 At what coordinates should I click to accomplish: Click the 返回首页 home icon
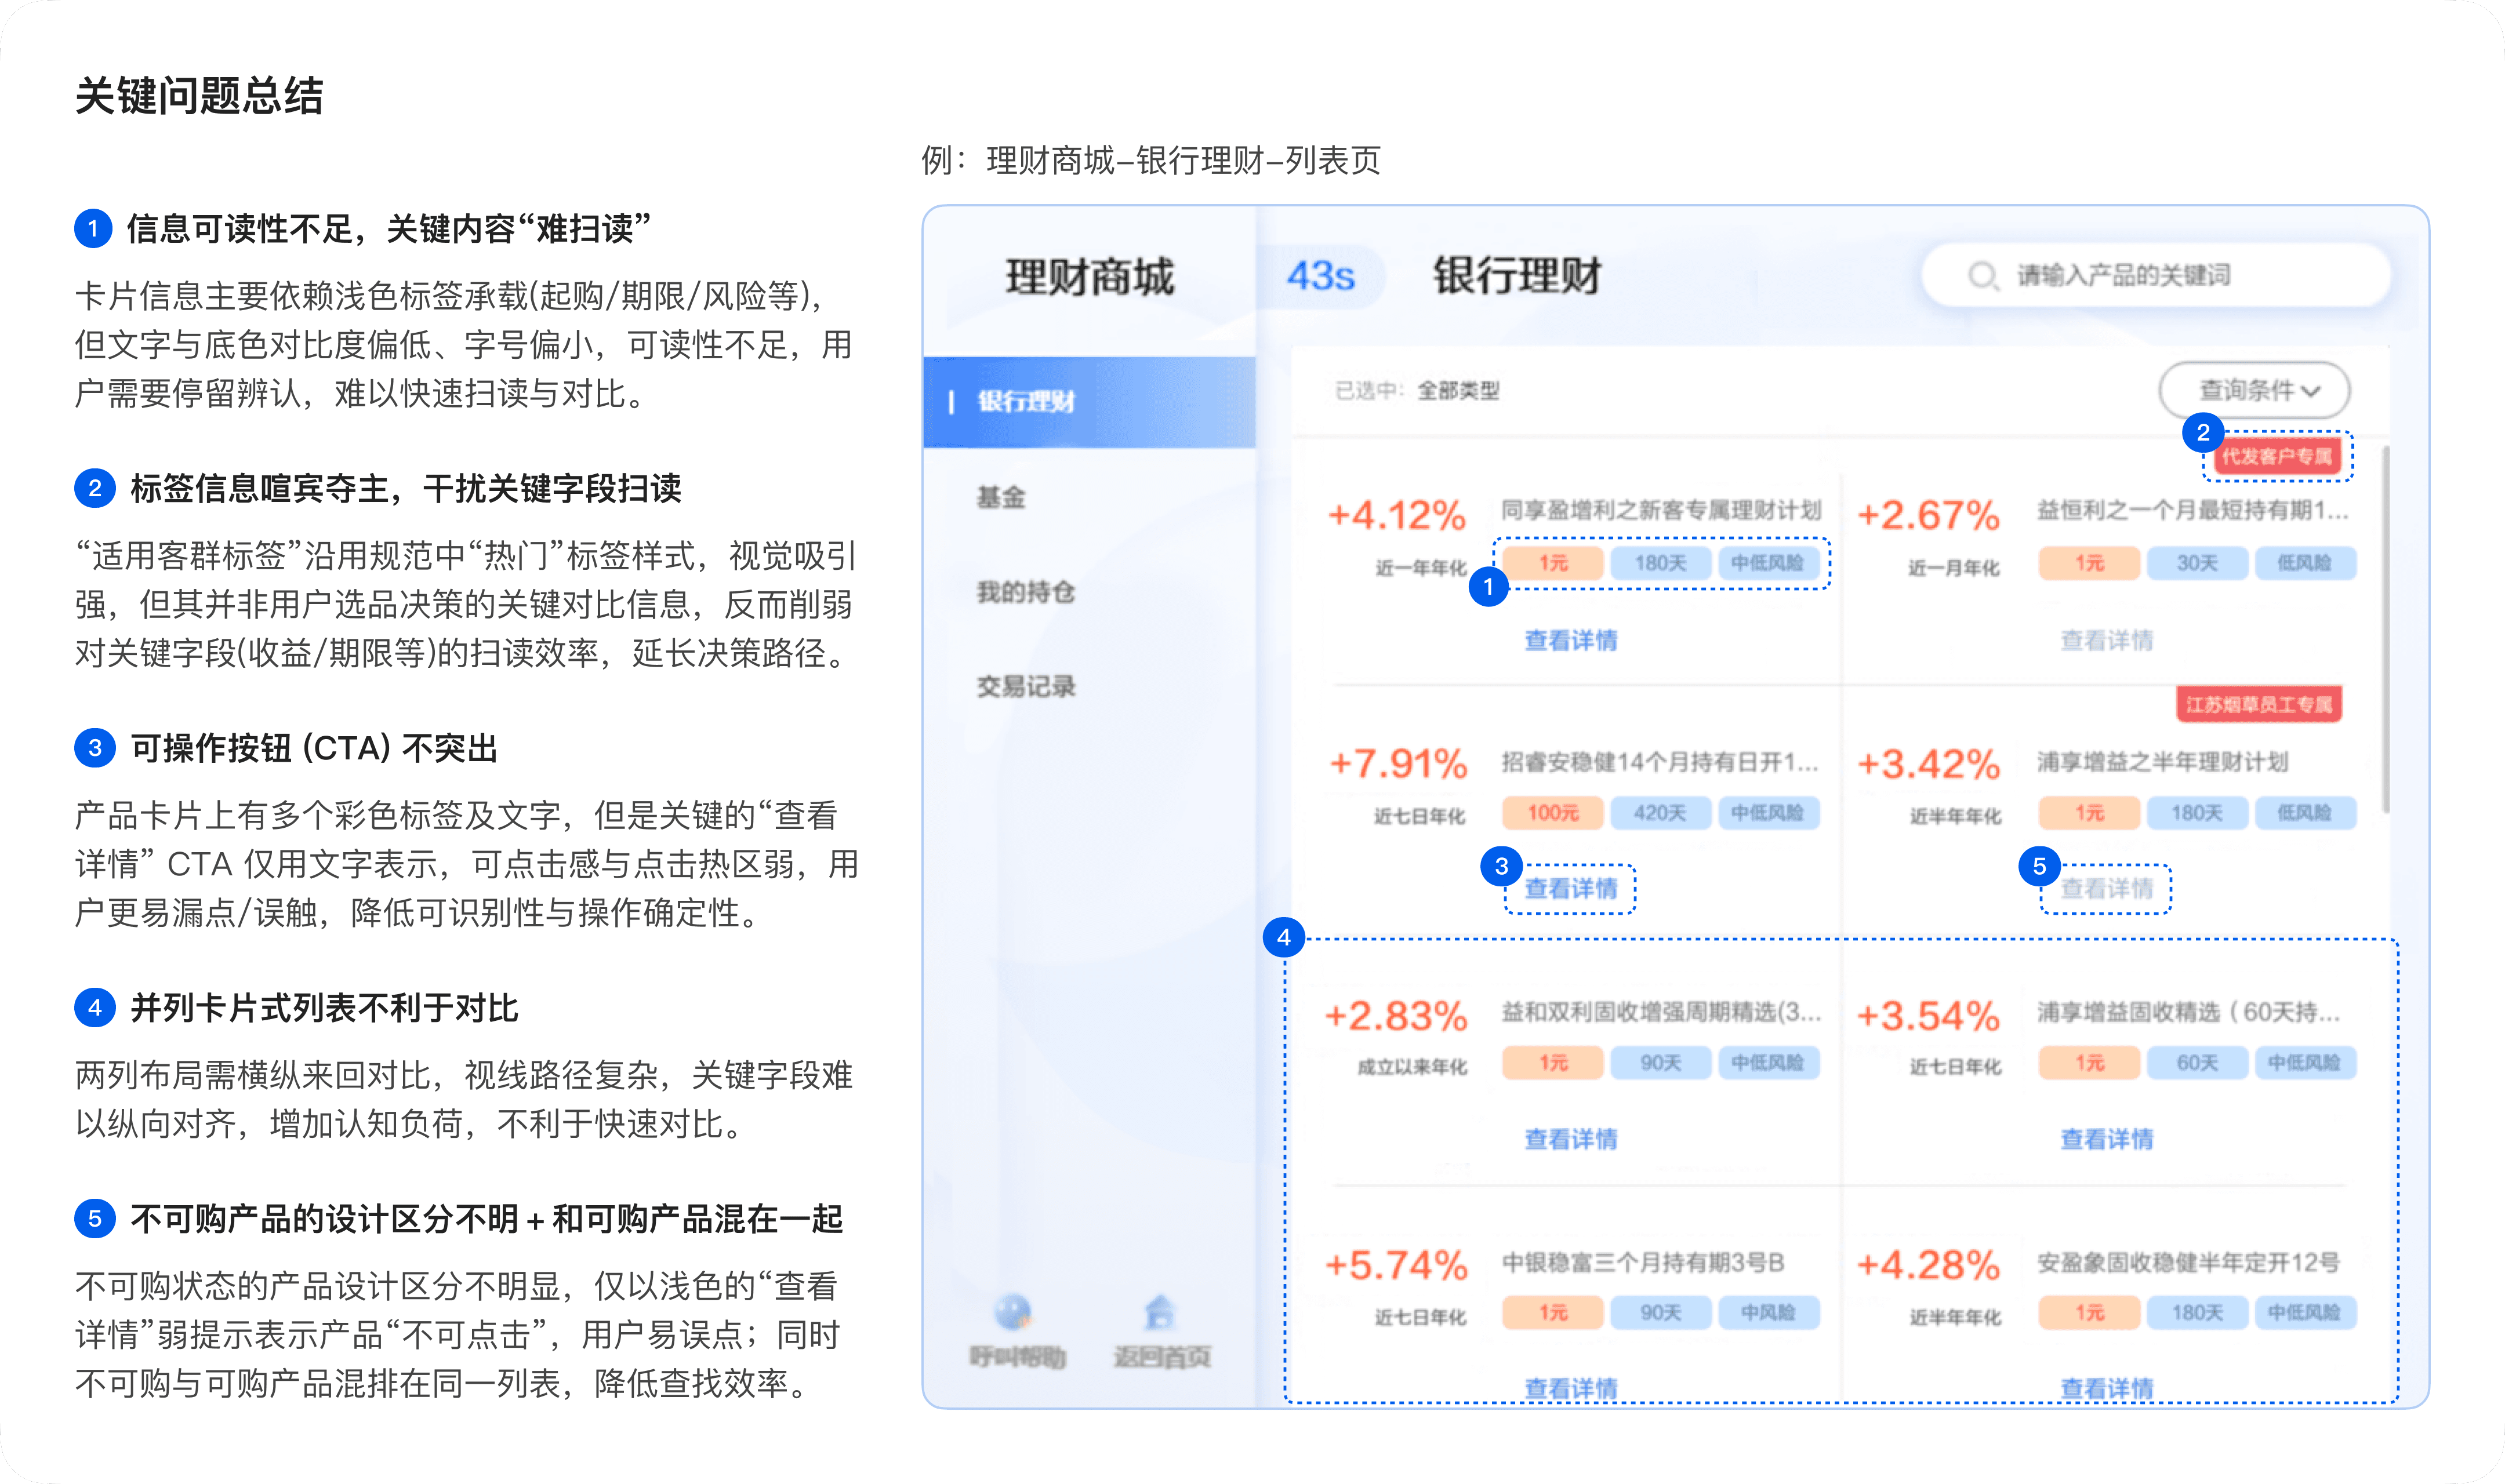tap(1159, 1312)
